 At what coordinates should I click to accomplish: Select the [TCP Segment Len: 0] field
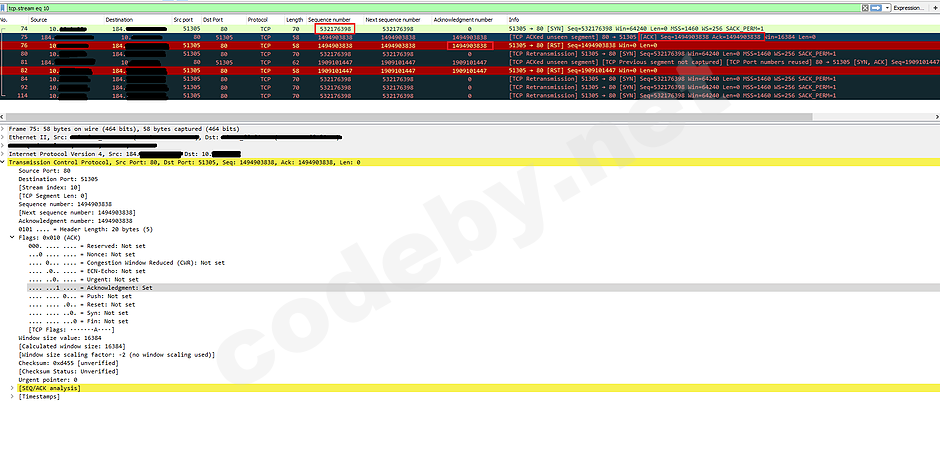53,196
